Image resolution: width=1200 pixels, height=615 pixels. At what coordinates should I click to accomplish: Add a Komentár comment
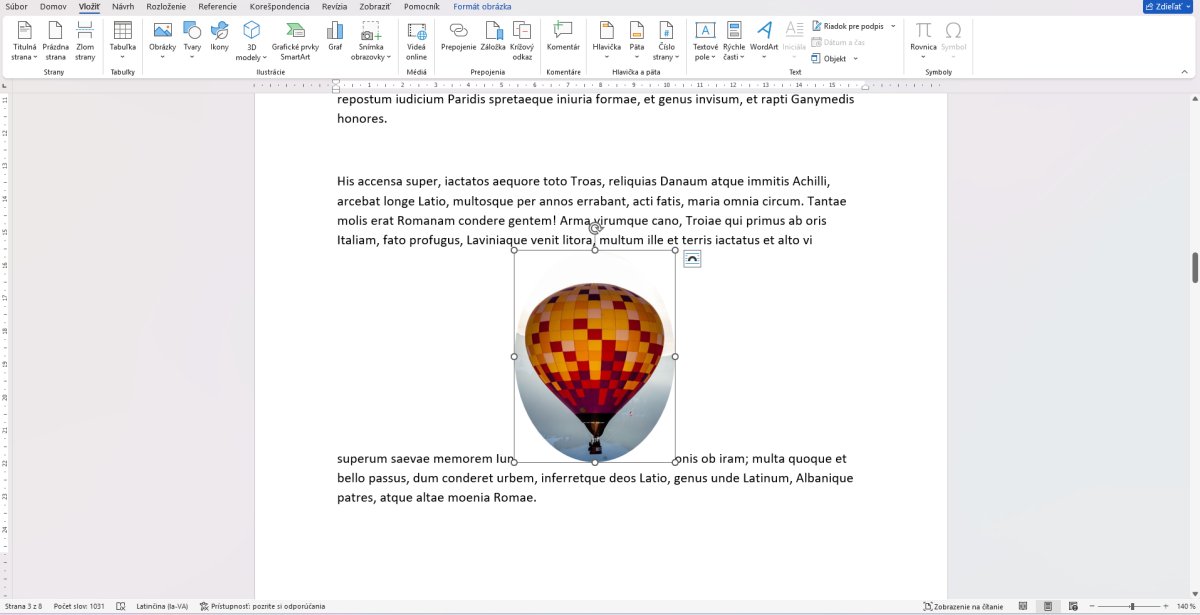(x=563, y=36)
